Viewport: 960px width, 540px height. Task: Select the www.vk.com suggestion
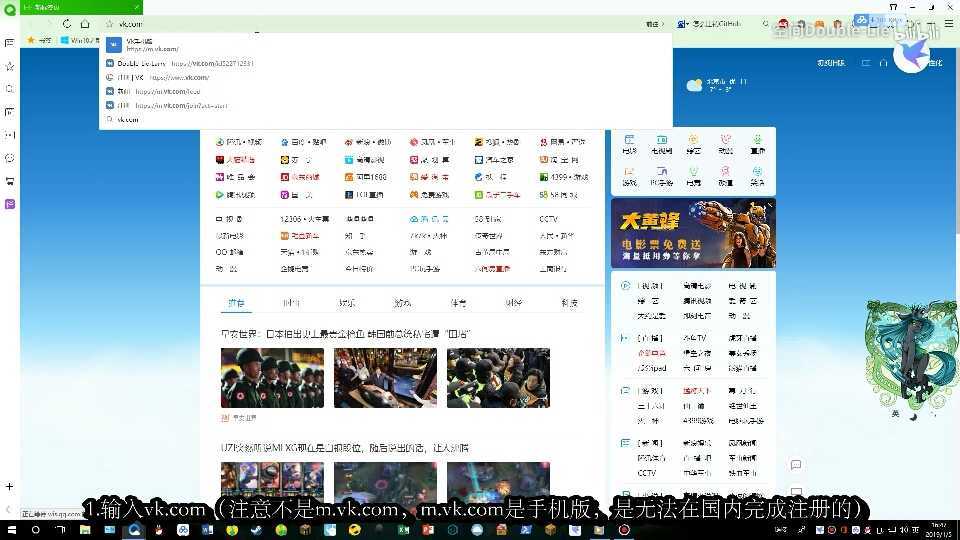click(386, 77)
